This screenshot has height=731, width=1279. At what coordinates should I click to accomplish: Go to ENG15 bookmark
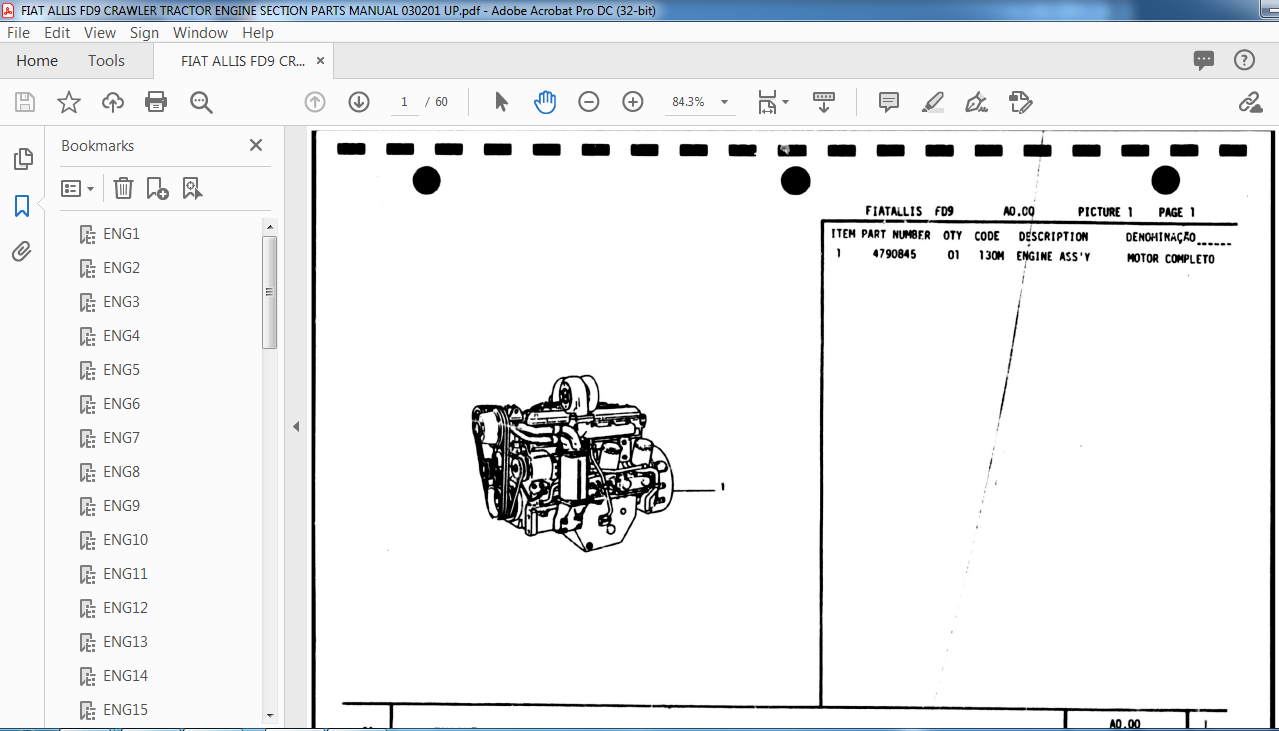[125, 710]
